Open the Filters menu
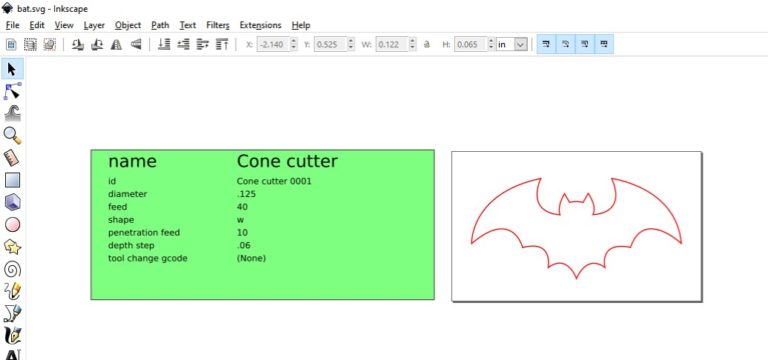Viewport: 768px width, 360px height. (x=218, y=25)
